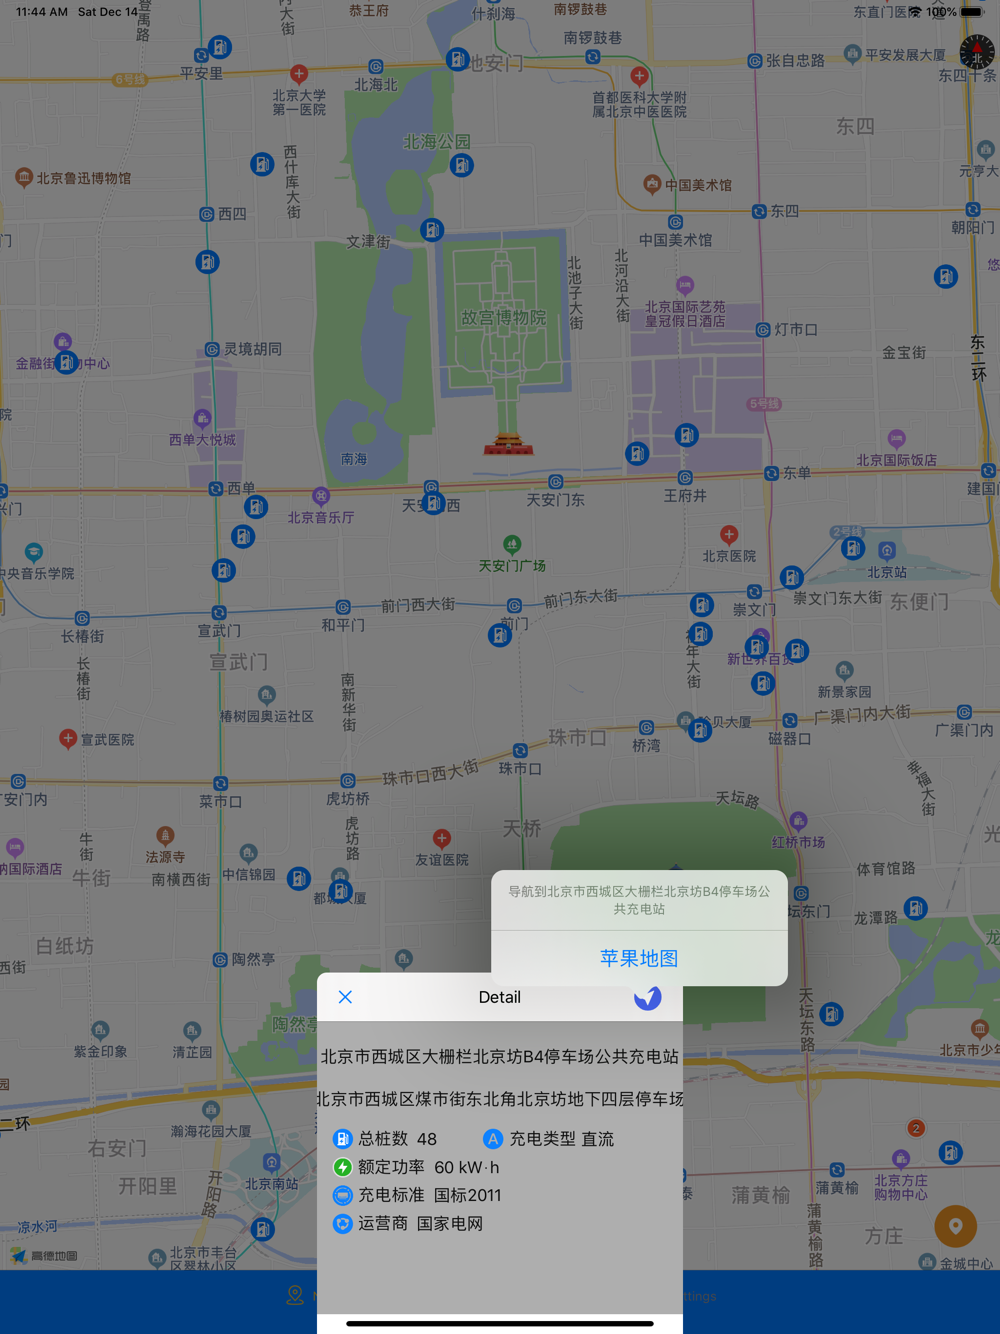Tap the 充电标准 国标2011 value
The height and width of the screenshot is (1334, 1000).
[x=468, y=1195]
